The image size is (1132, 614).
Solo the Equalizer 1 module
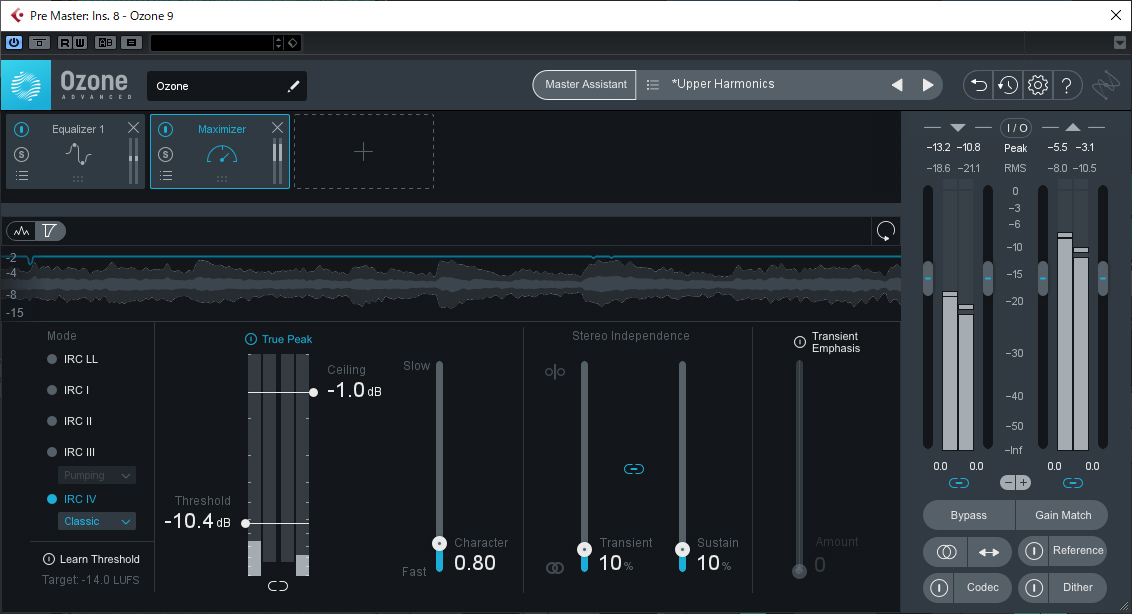click(22, 154)
